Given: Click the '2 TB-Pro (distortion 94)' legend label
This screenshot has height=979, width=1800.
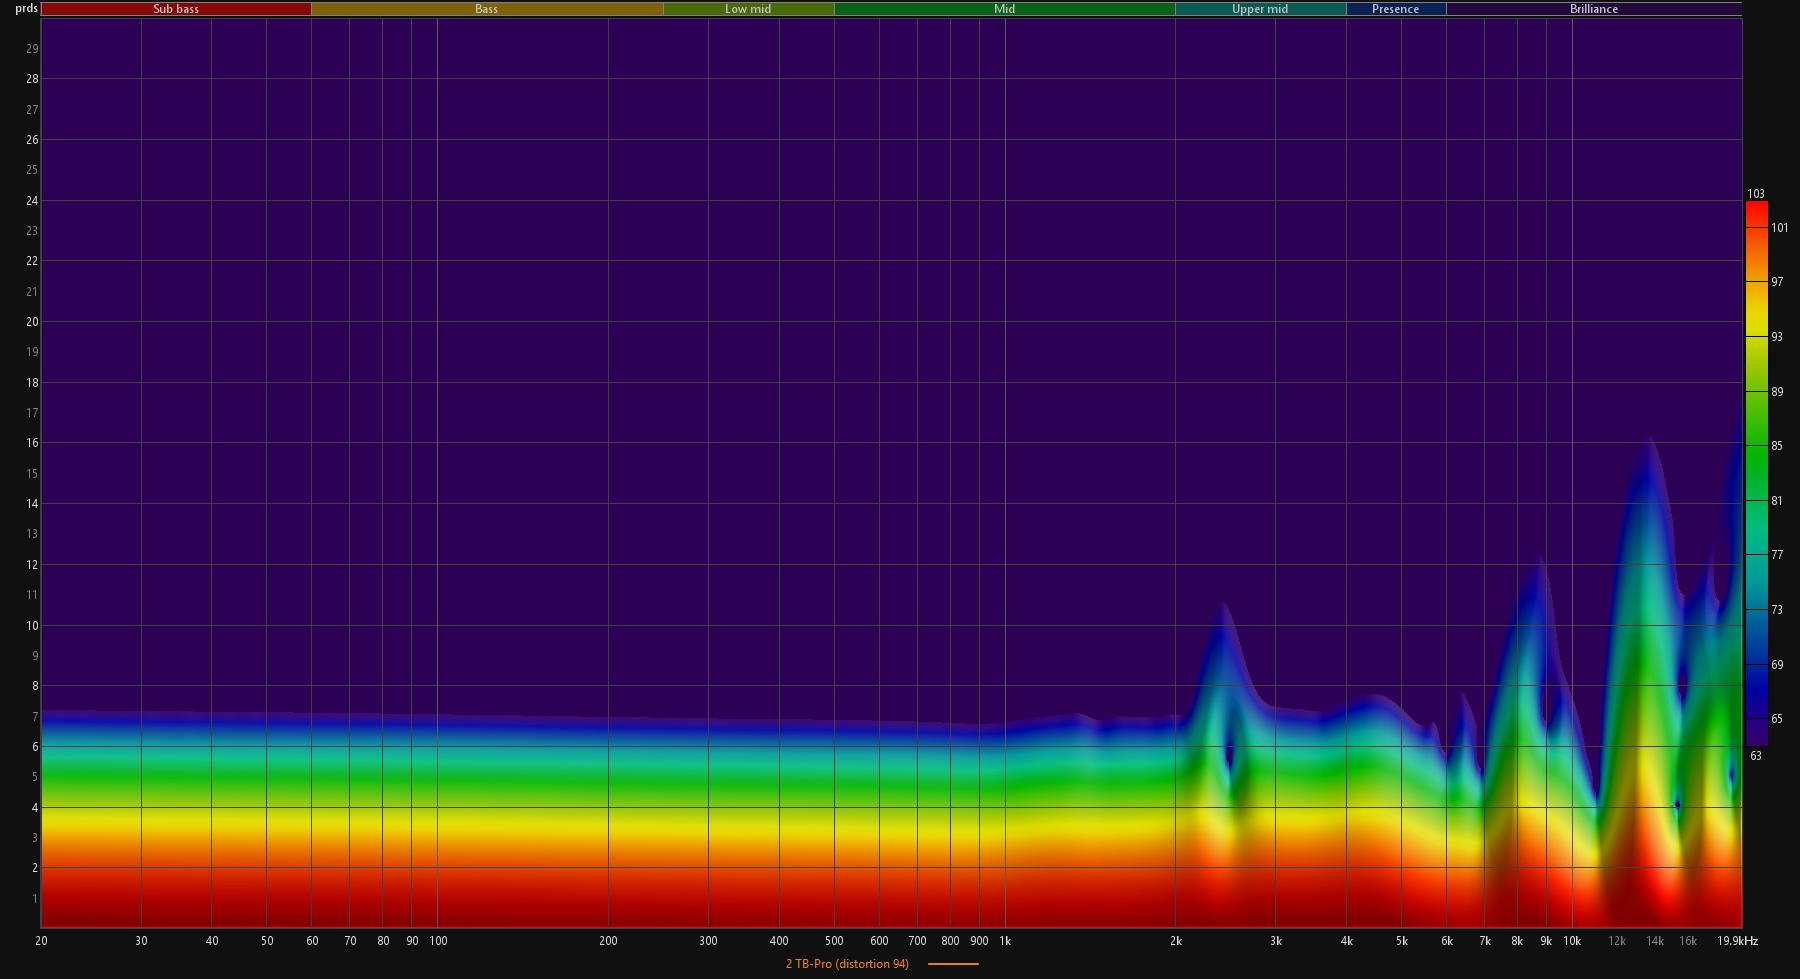Looking at the screenshot, I should point(847,964).
